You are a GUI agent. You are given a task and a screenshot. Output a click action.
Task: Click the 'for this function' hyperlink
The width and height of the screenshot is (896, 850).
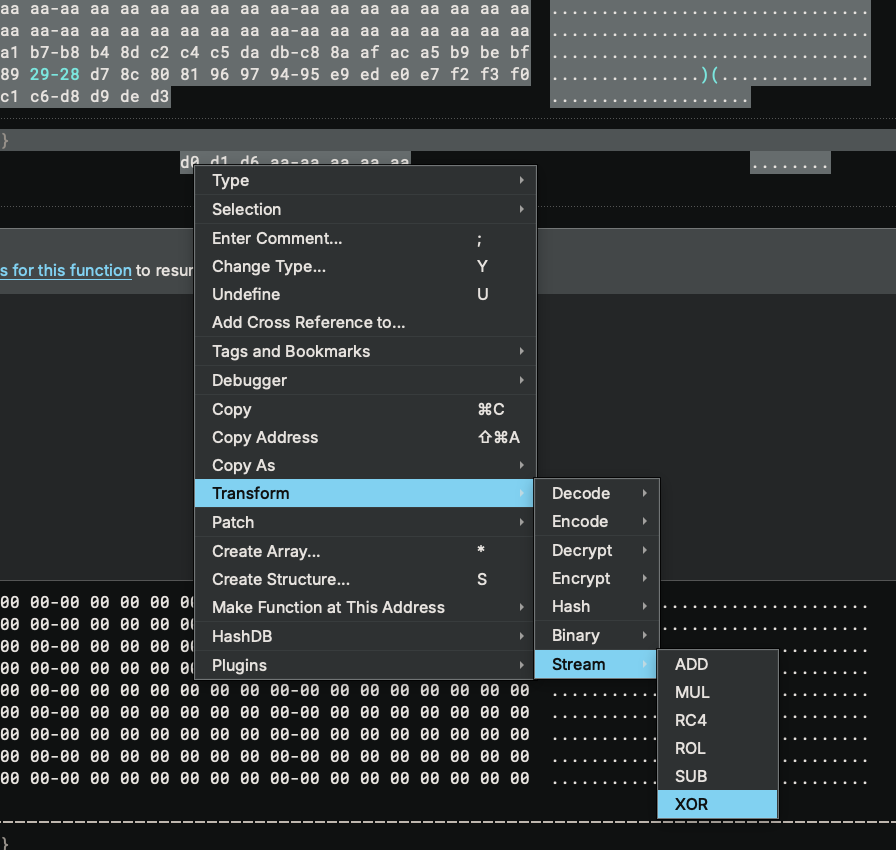pyautogui.click(x=66, y=270)
